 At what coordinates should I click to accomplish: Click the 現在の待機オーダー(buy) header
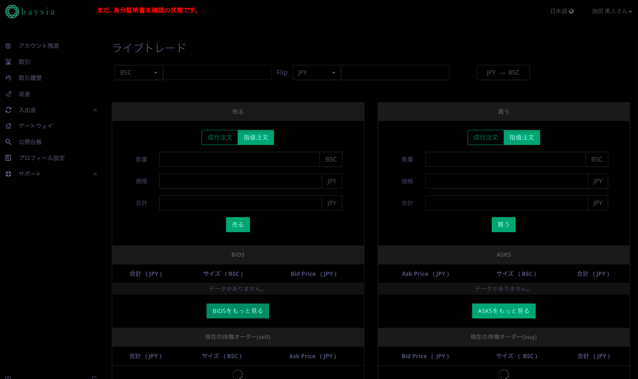tap(504, 337)
